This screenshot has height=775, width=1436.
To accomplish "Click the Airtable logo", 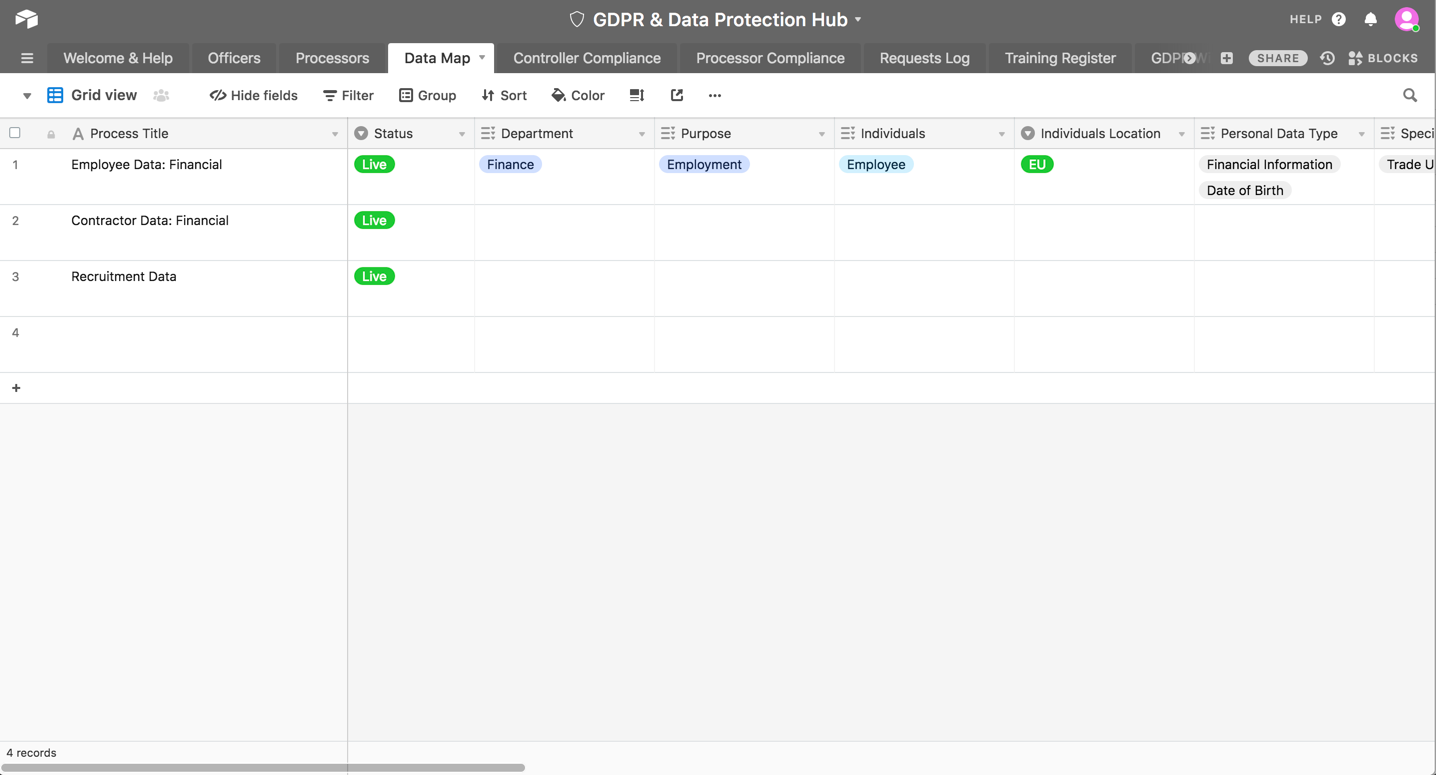I will point(25,18).
